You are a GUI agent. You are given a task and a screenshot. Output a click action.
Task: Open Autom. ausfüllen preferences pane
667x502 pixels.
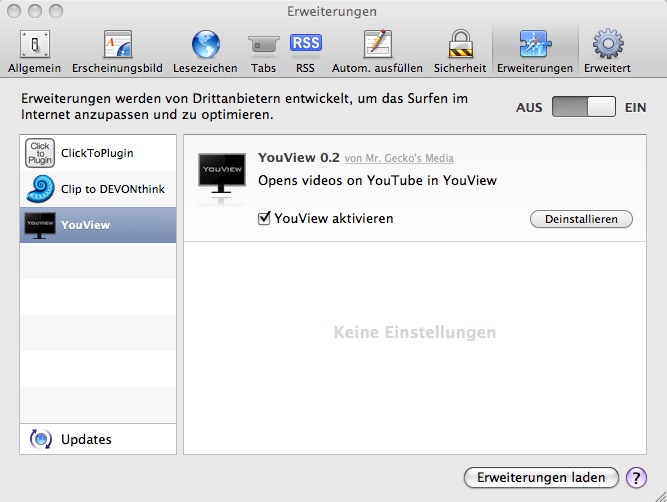(377, 51)
